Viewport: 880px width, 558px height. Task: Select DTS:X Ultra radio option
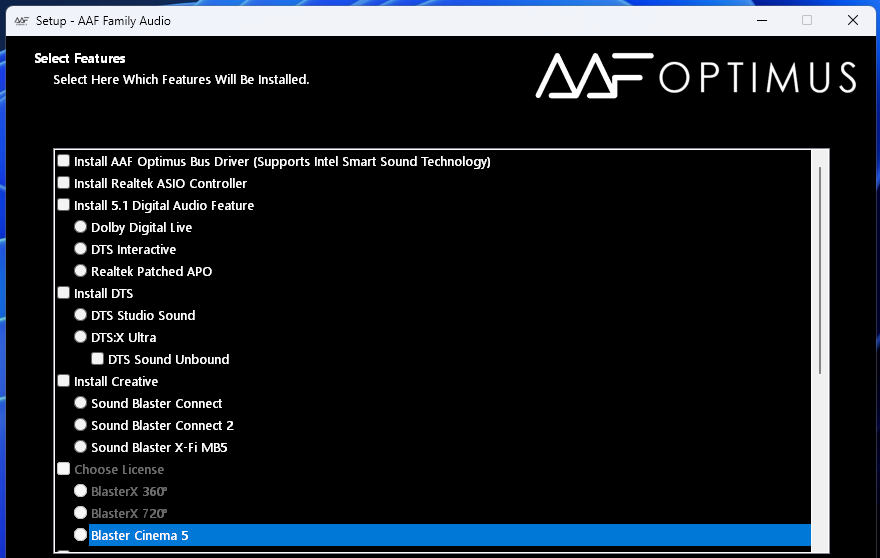point(80,337)
